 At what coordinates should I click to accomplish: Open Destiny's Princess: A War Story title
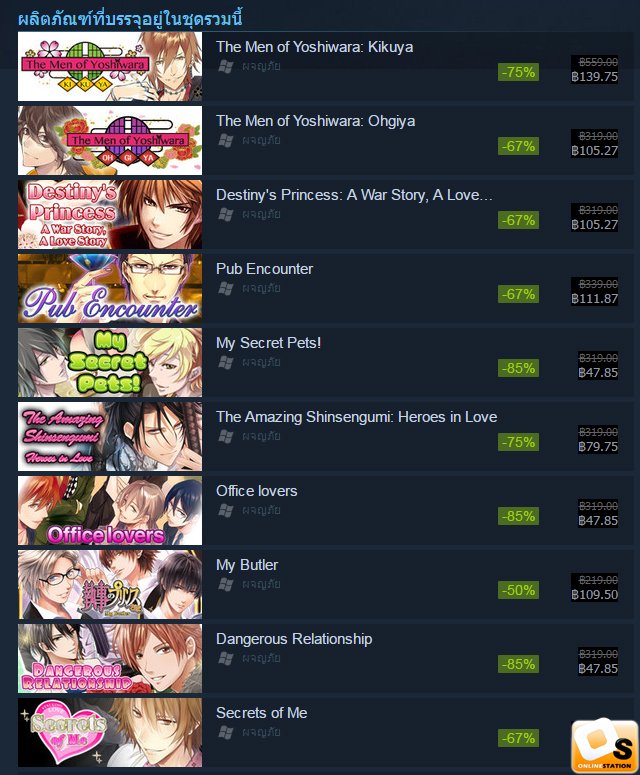(354, 195)
